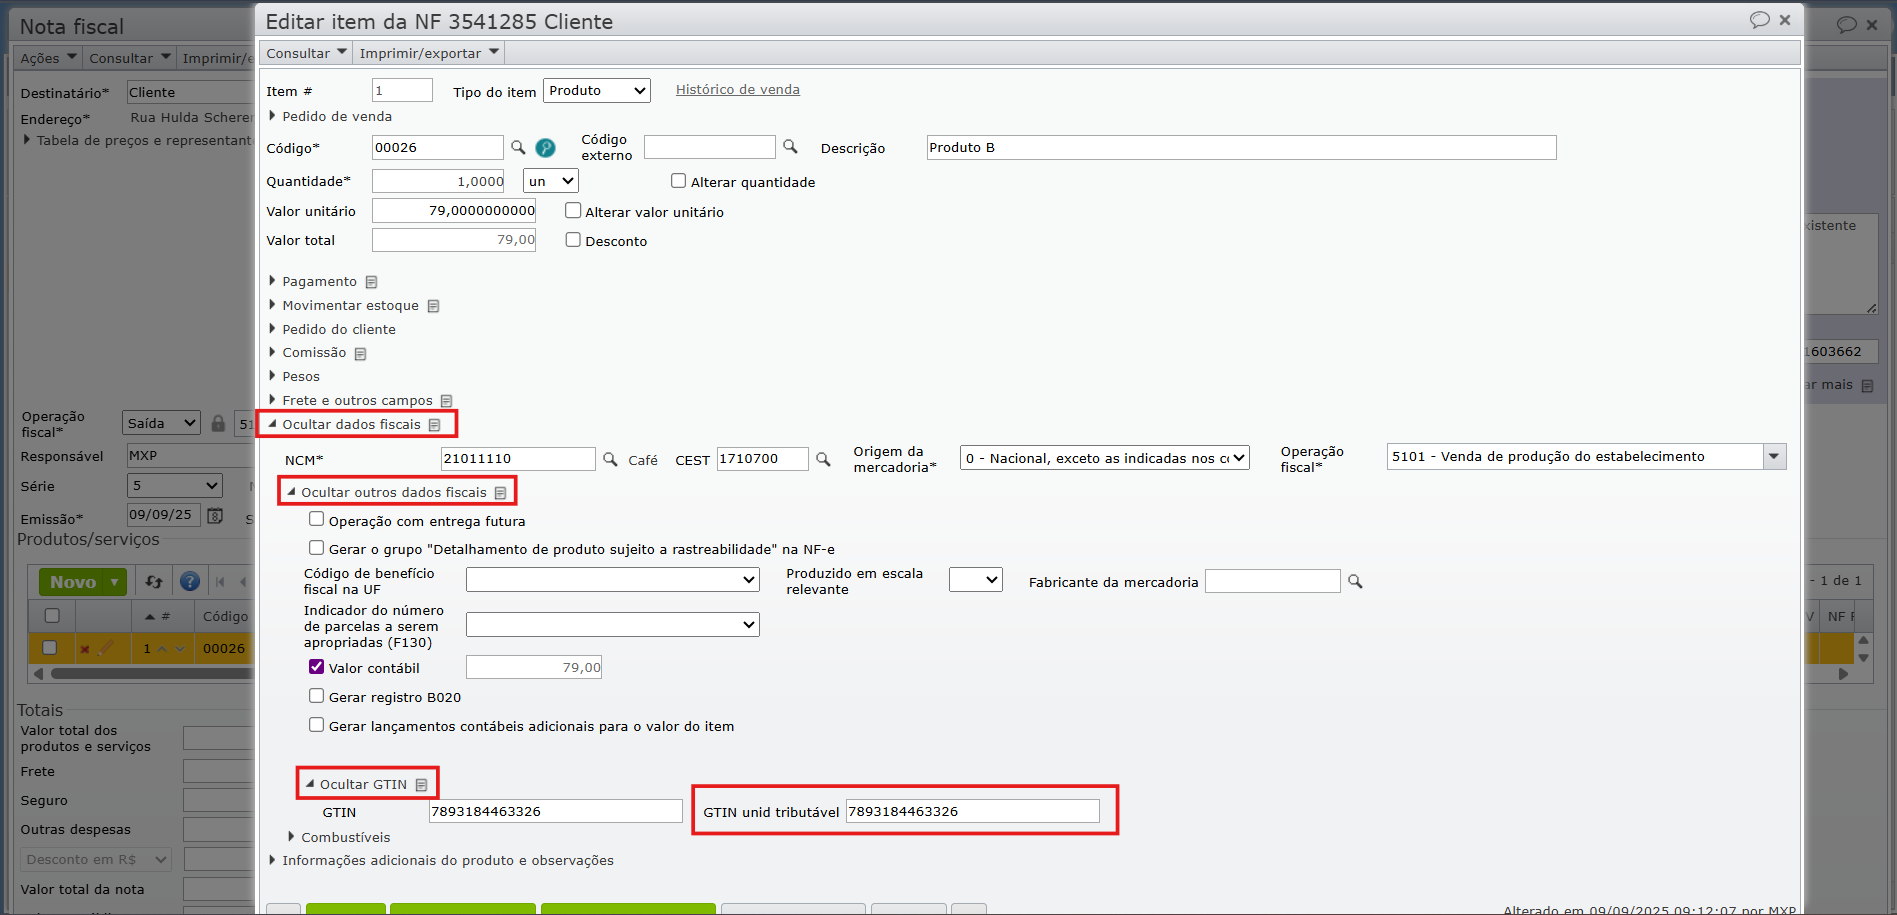
Task: Click the GTIN unid tributável field
Action: [x=973, y=811]
